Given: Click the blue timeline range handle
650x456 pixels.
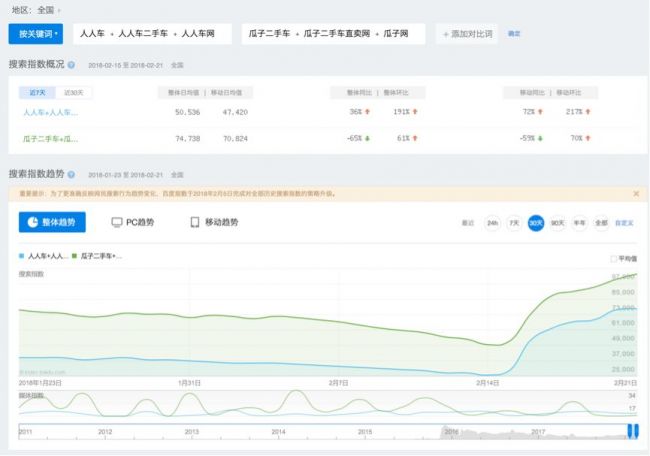Looking at the screenshot, I should pyautogui.click(x=633, y=431).
